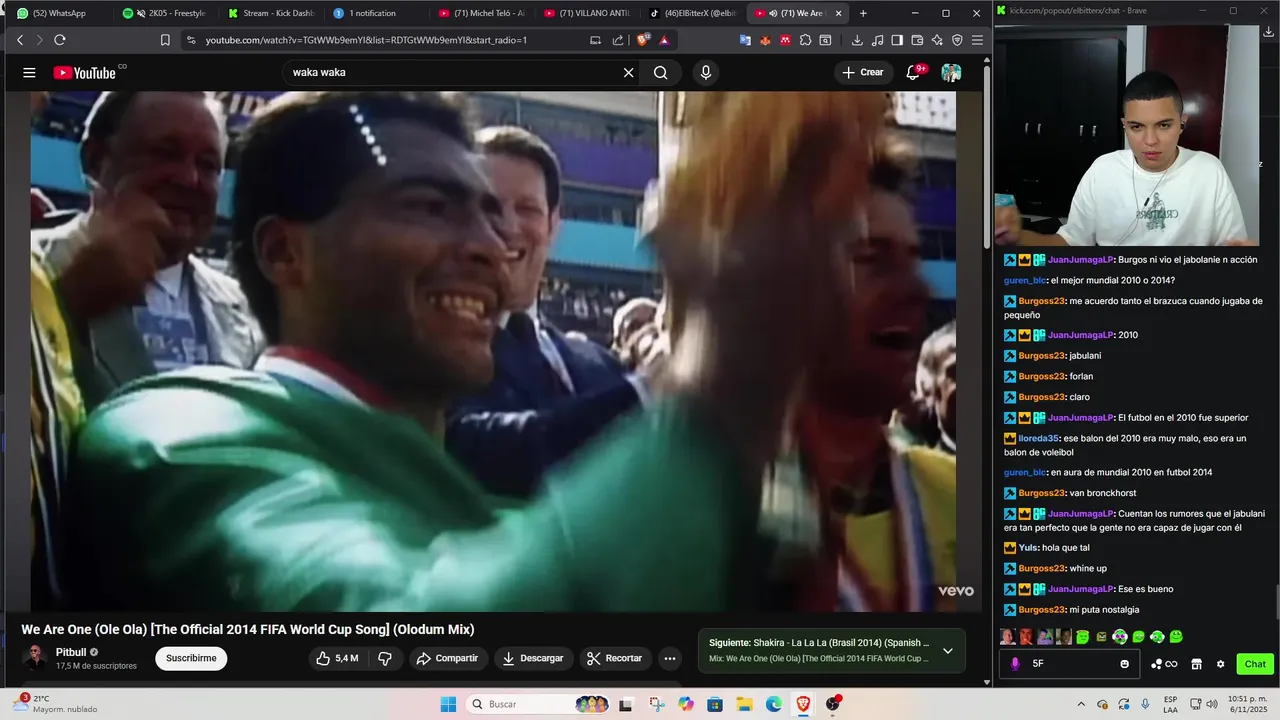This screenshot has width=1280, height=720.
Task: Reload the page in browser toolbar
Action: click(60, 40)
